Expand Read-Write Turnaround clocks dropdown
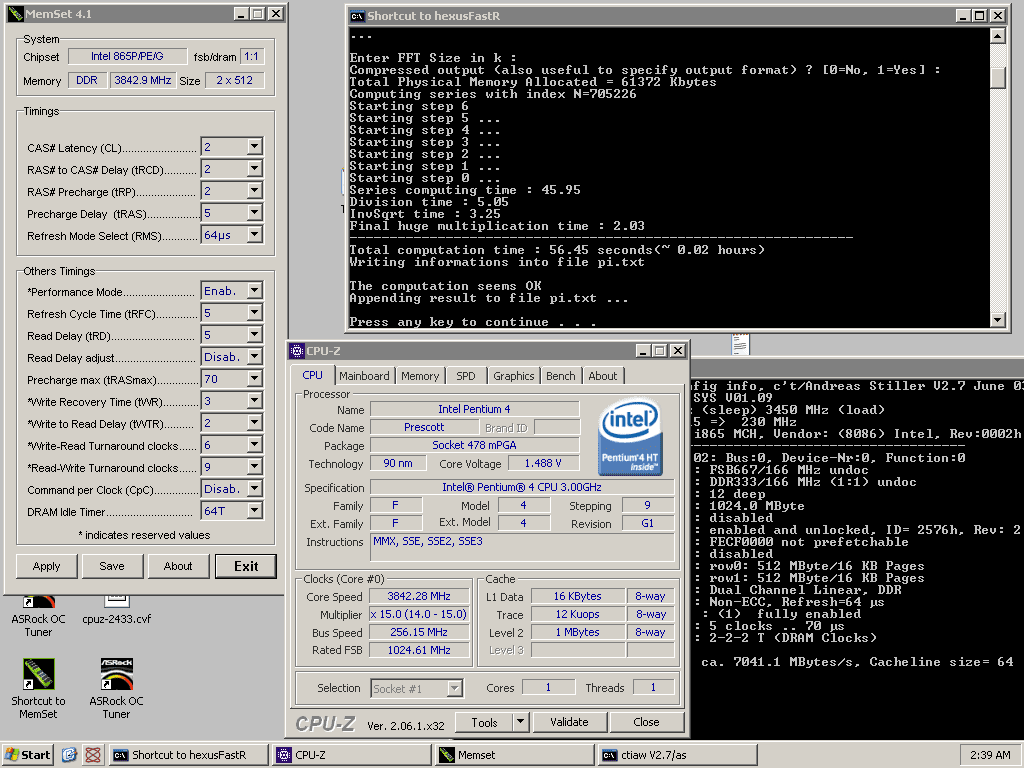 [255, 467]
